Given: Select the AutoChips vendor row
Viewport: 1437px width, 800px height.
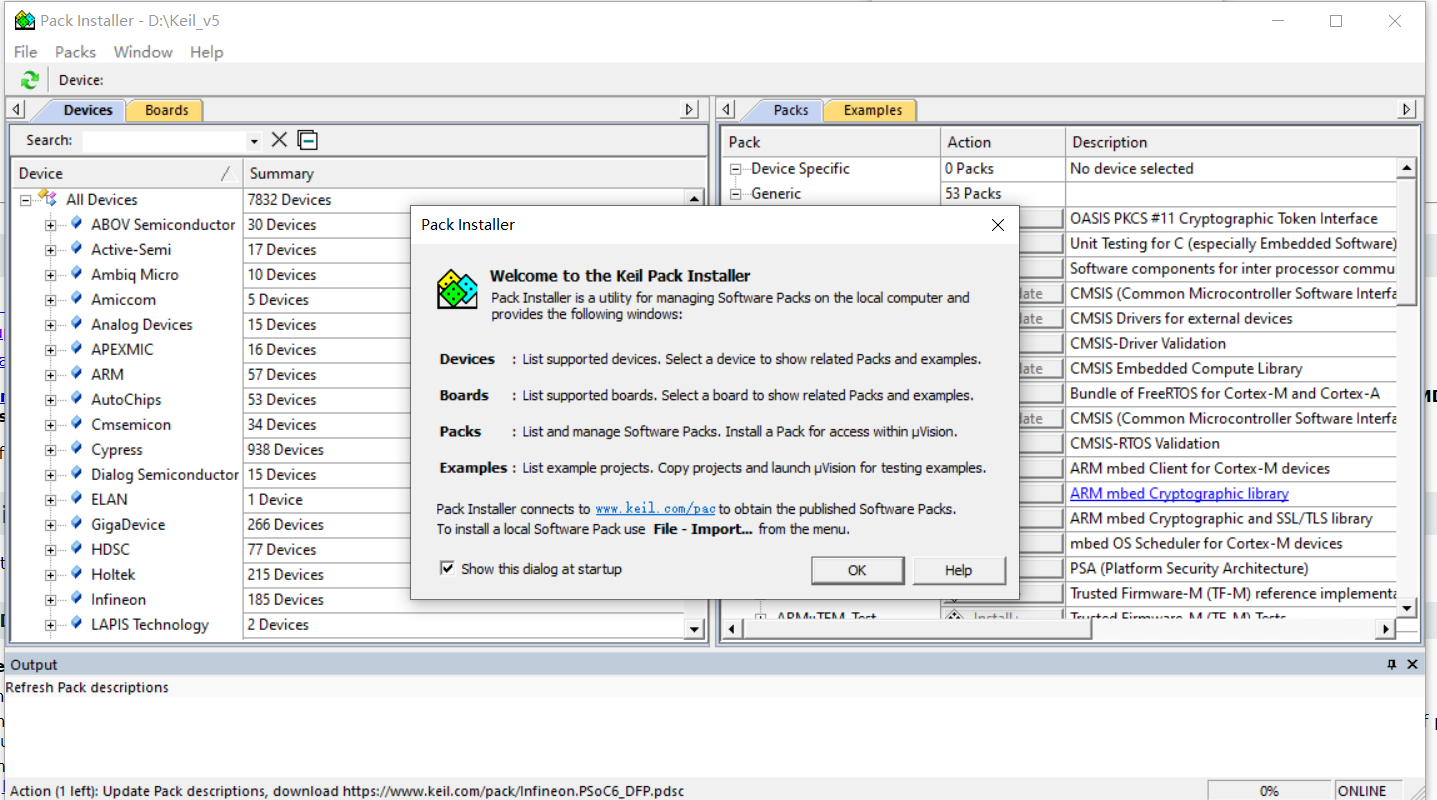Looking at the screenshot, I should (126, 399).
